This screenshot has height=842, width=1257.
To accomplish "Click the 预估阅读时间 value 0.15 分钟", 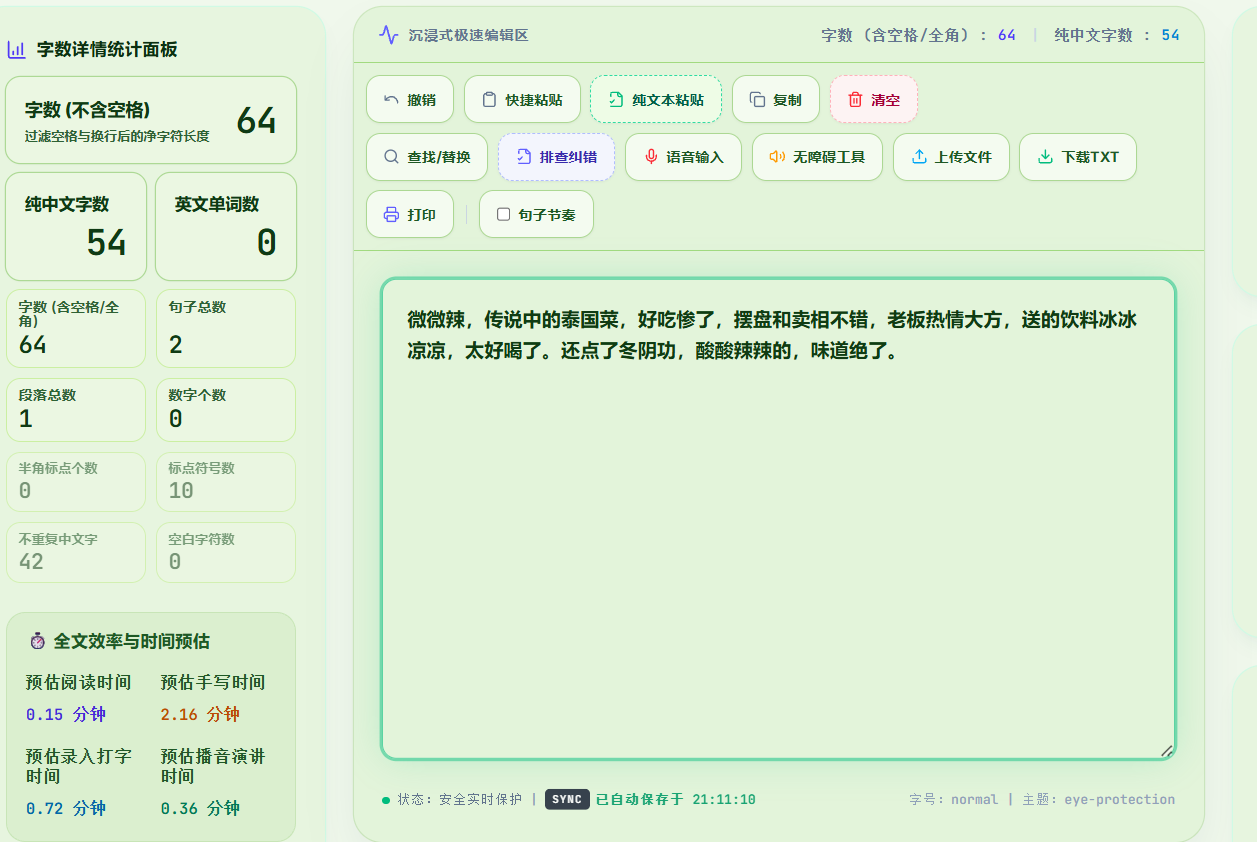I will 66,714.
